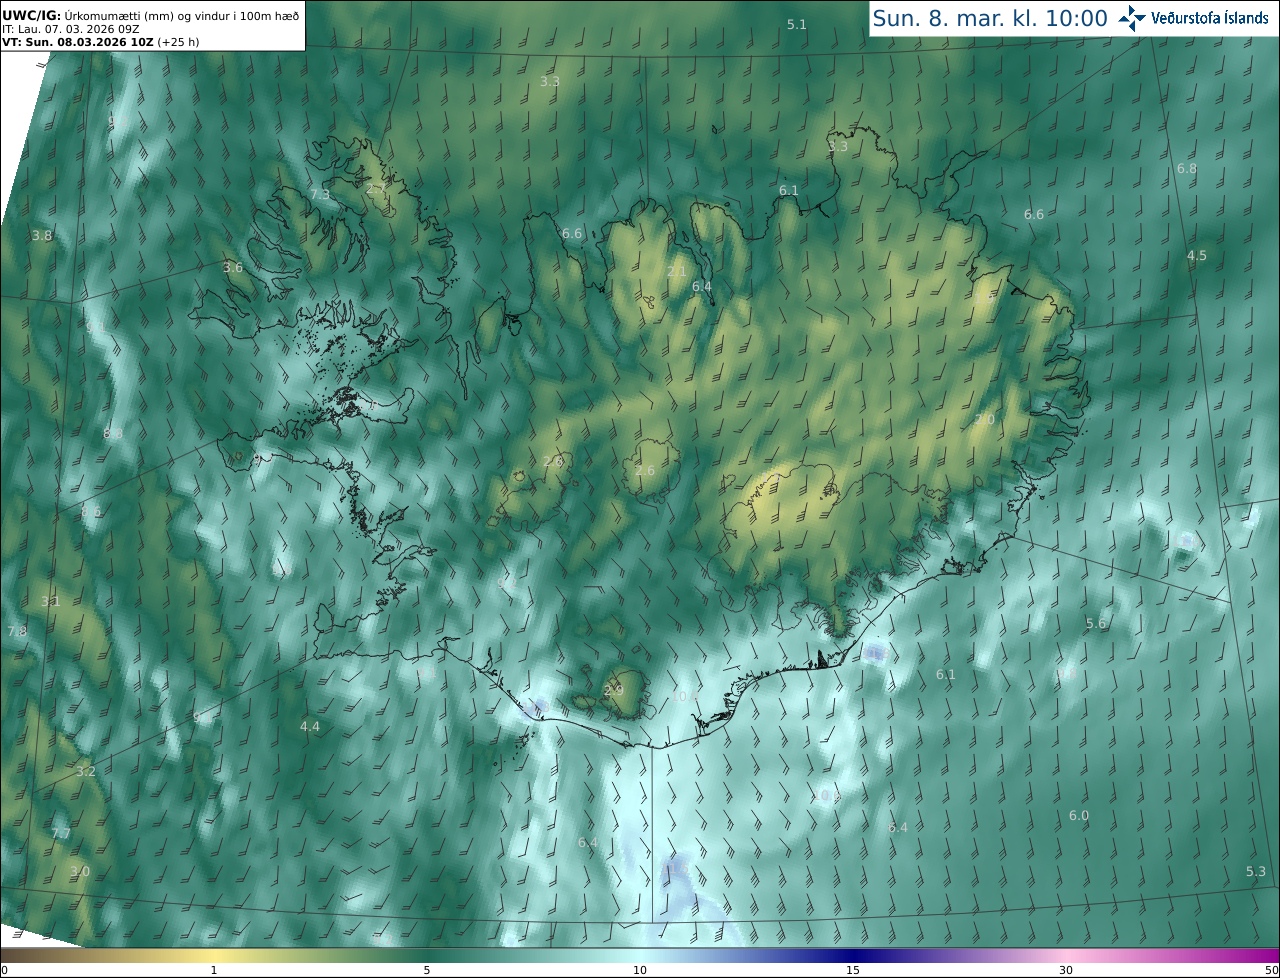Click the 2.1 value on the map
Image resolution: width=1280 pixels, height=978 pixels.
(x=677, y=272)
